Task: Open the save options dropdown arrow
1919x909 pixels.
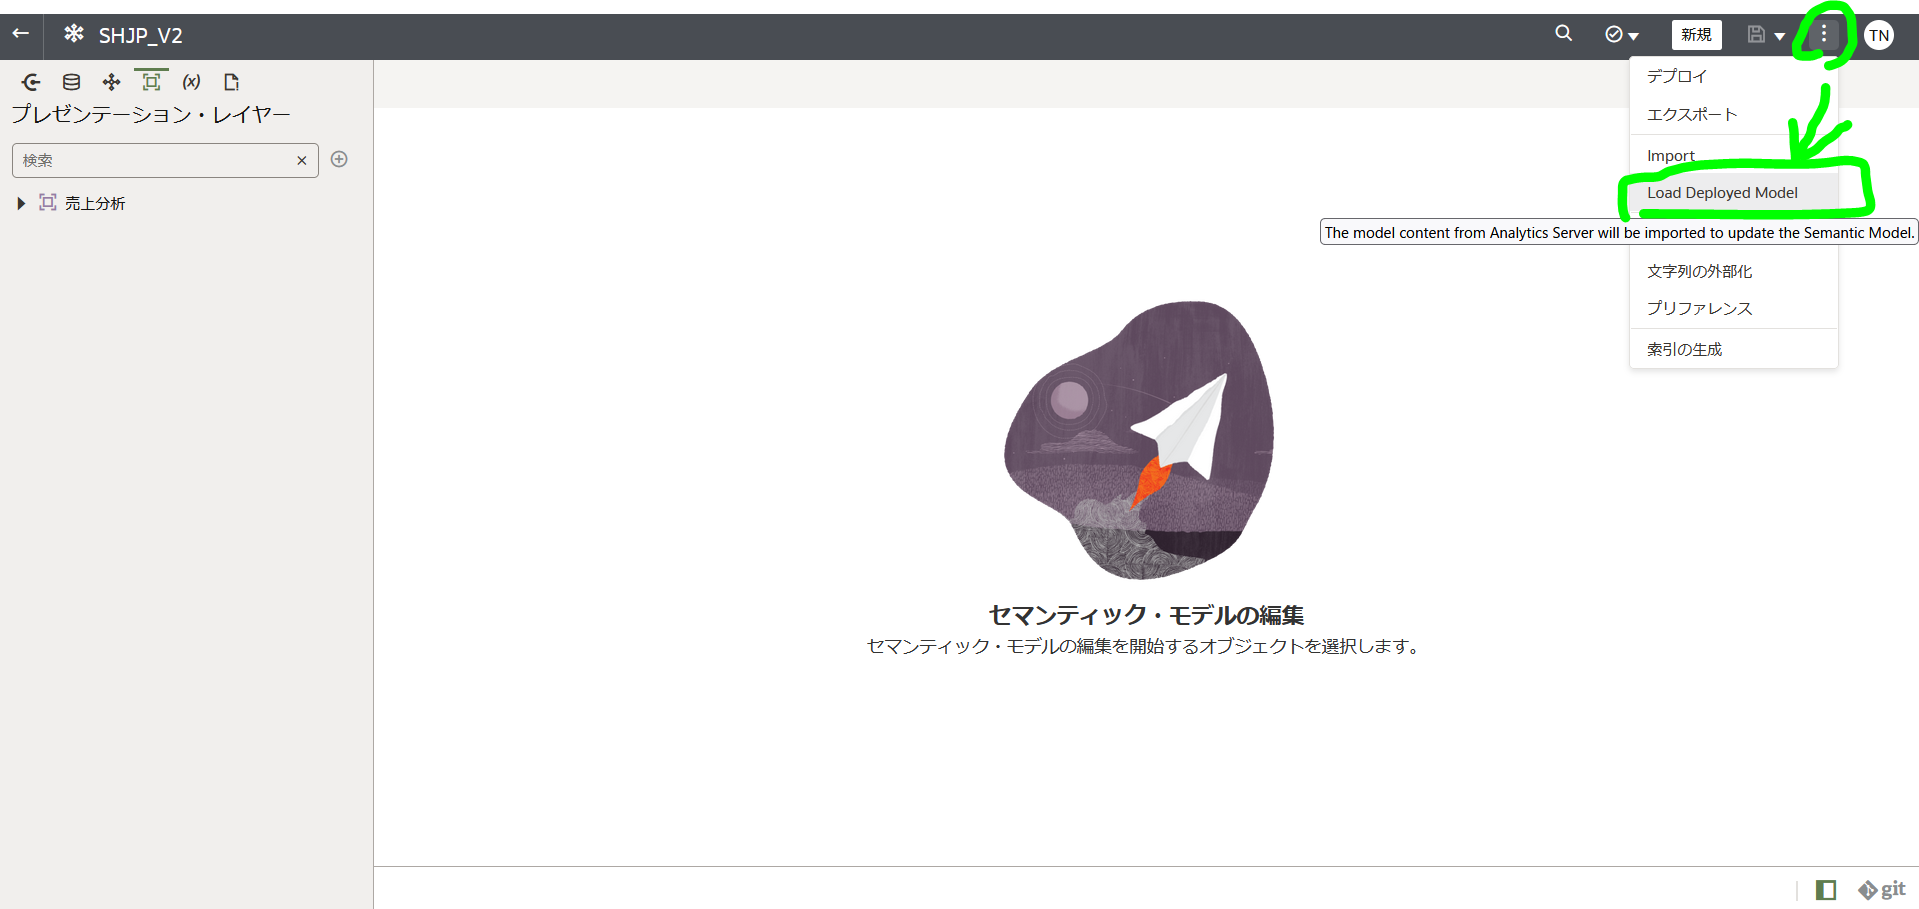Action: pos(1780,36)
